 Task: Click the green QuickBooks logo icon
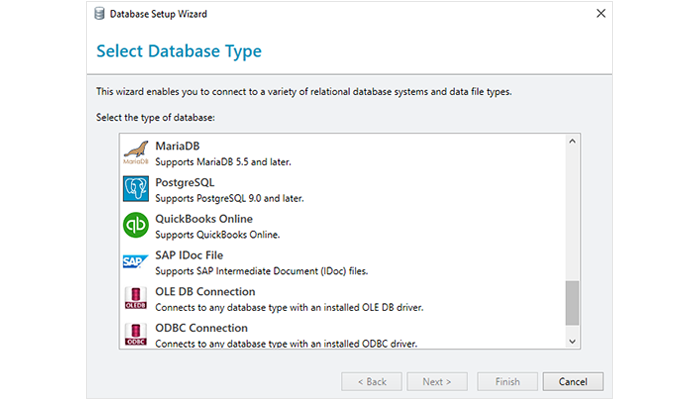point(135,226)
